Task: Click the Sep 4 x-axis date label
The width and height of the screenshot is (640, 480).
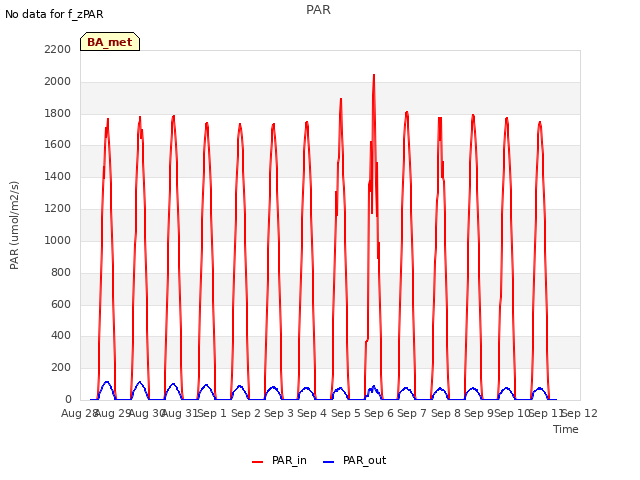Action: 312,413
